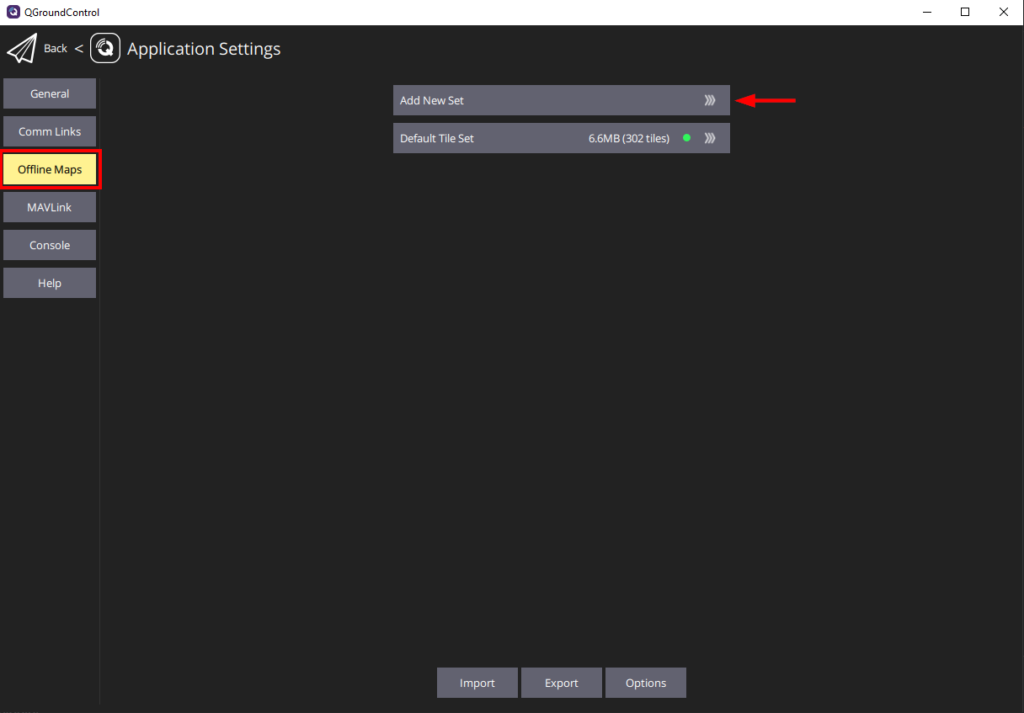Minimize the QGroundControl window
The width and height of the screenshot is (1024, 713).
926,11
